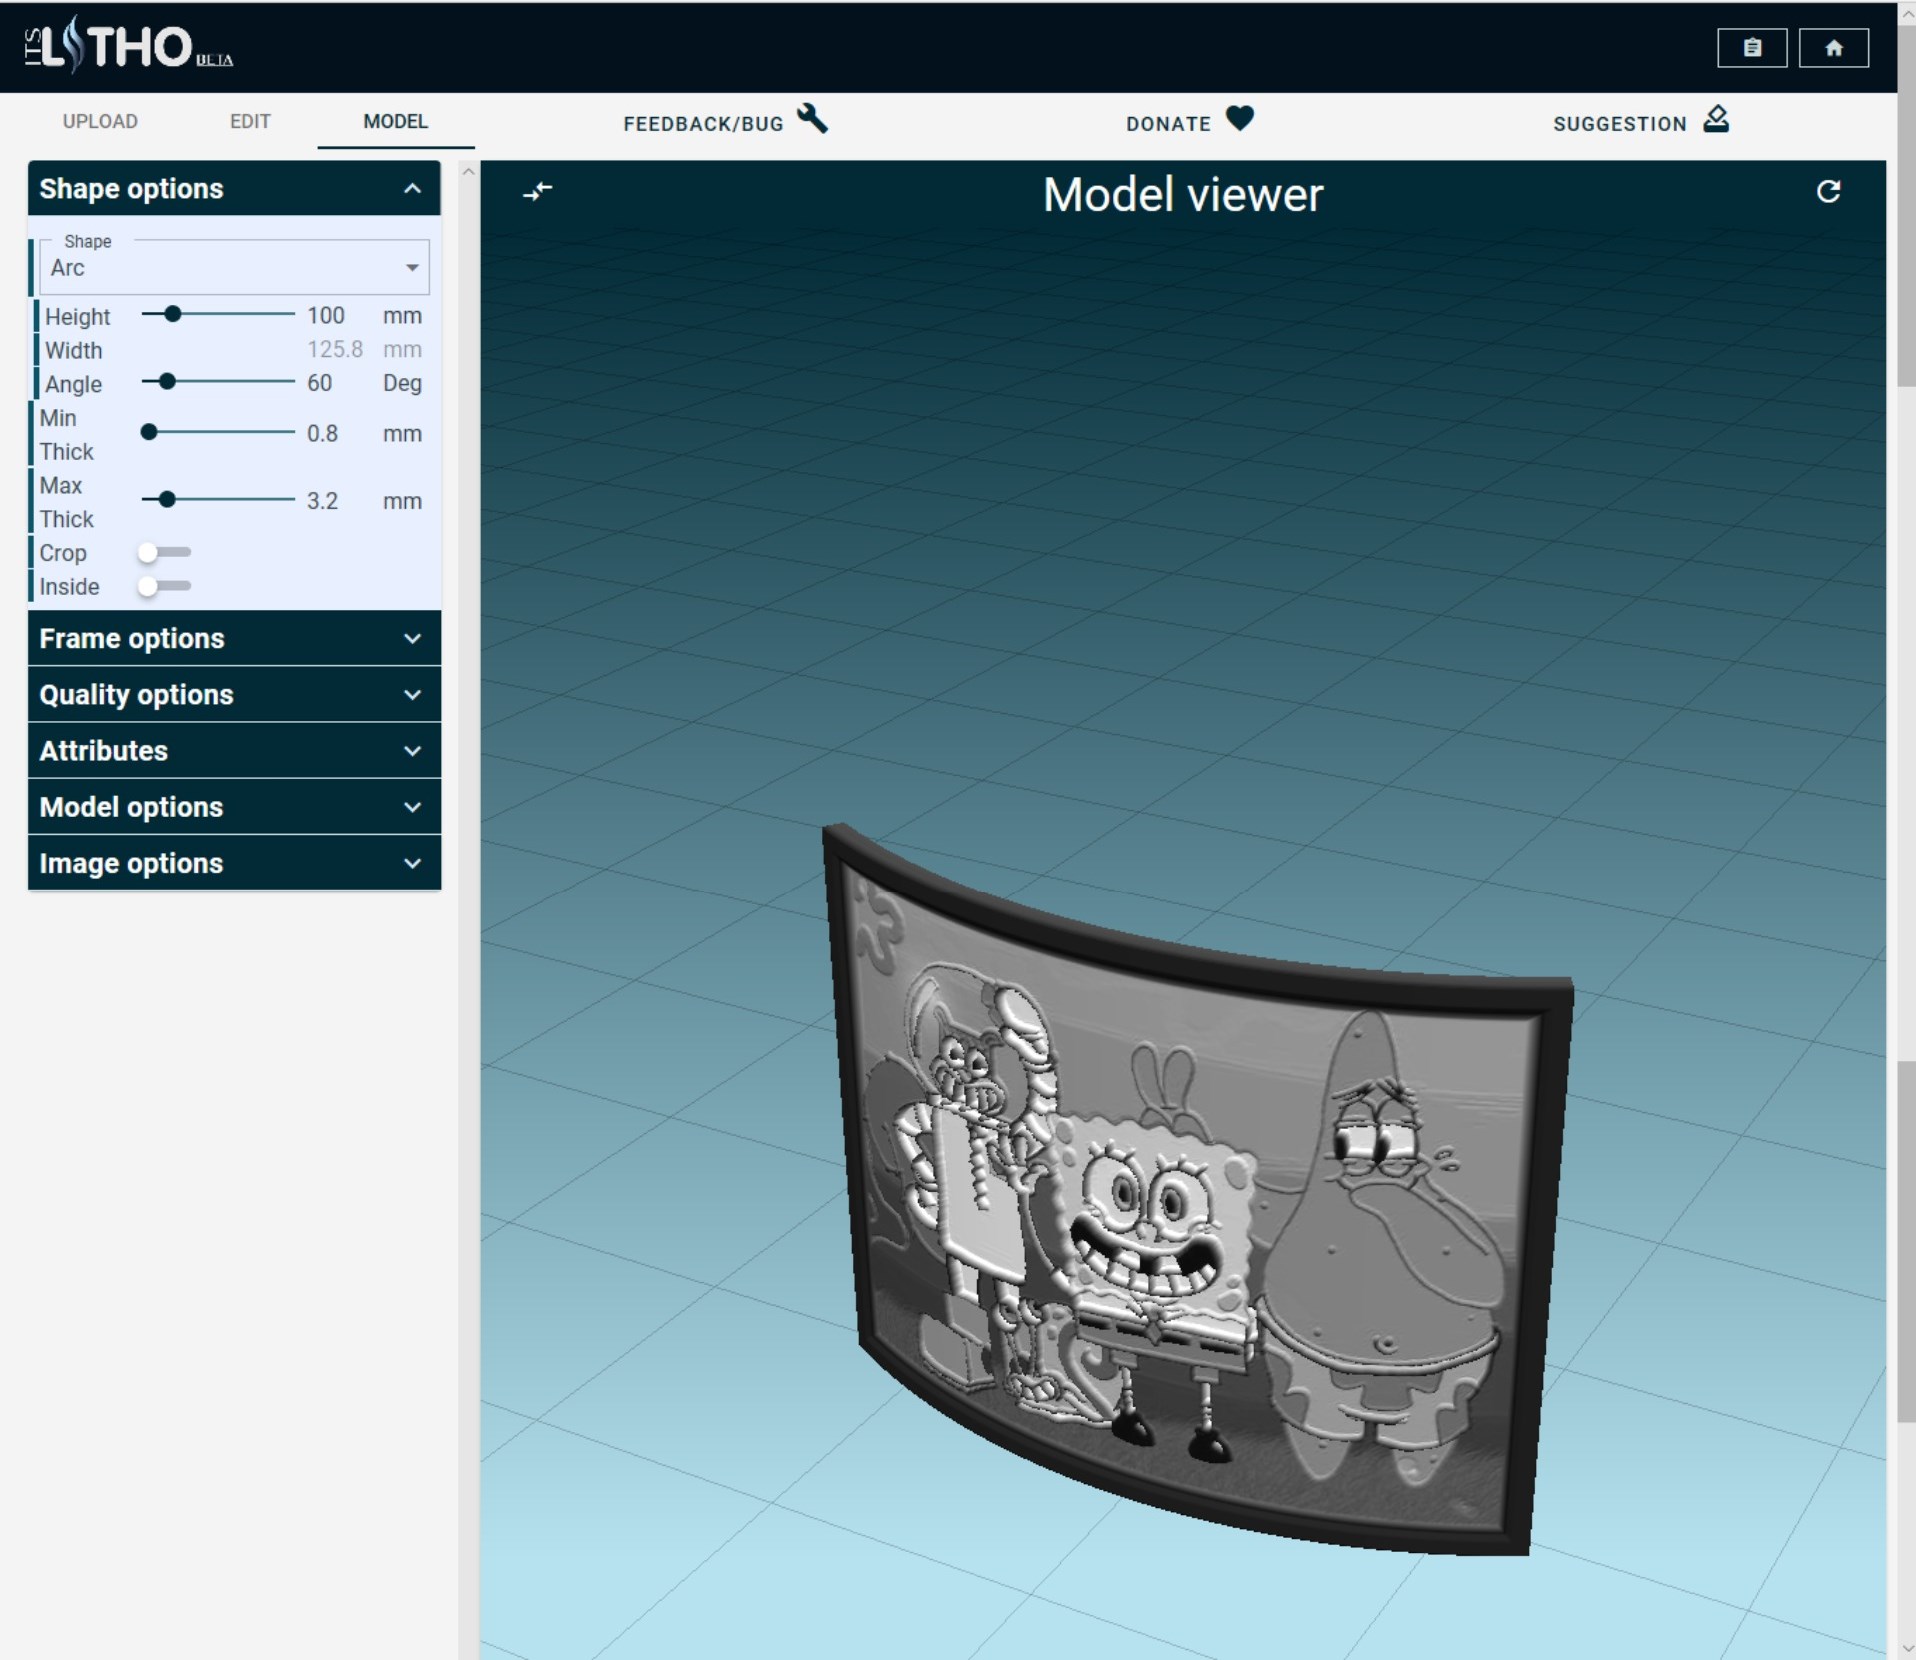
Task: Toggle the Inside switch
Action: click(165, 586)
